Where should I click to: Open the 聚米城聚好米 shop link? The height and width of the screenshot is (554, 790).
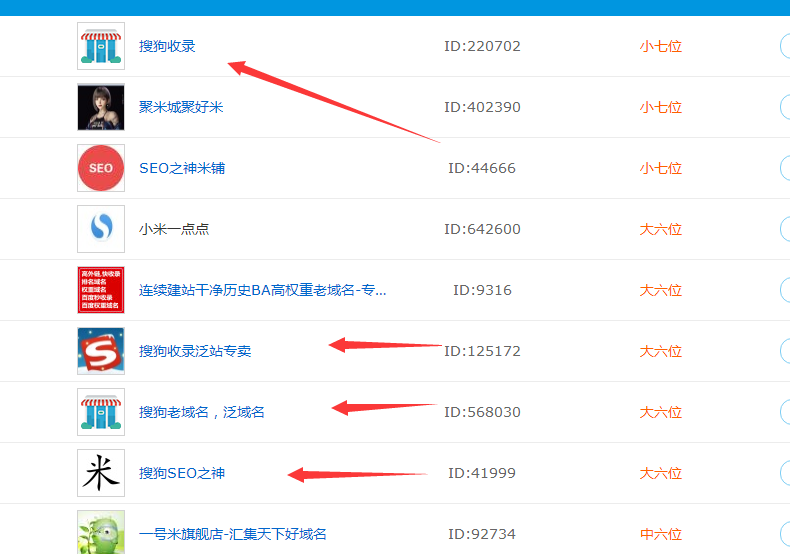[x=181, y=107]
